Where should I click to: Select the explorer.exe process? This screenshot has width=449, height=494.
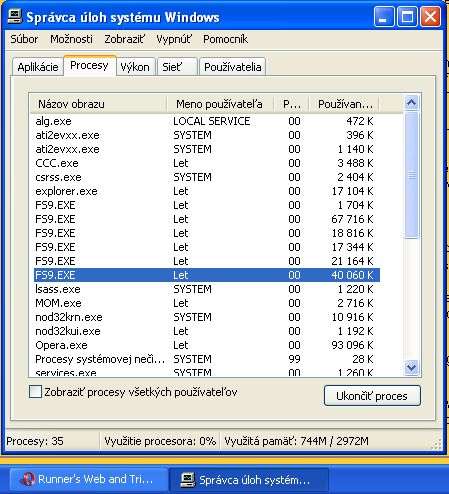click(x=207, y=191)
